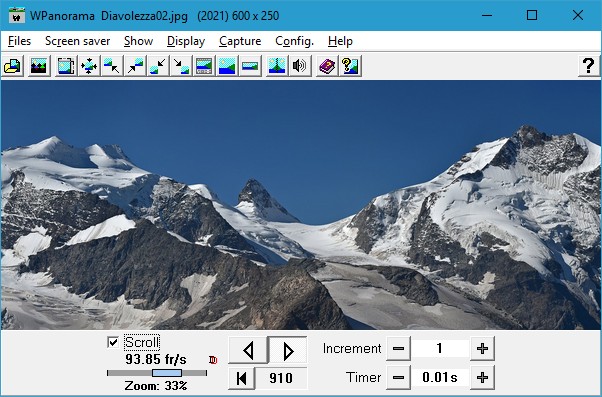
Task: Open the Show menu
Action: 139,41
